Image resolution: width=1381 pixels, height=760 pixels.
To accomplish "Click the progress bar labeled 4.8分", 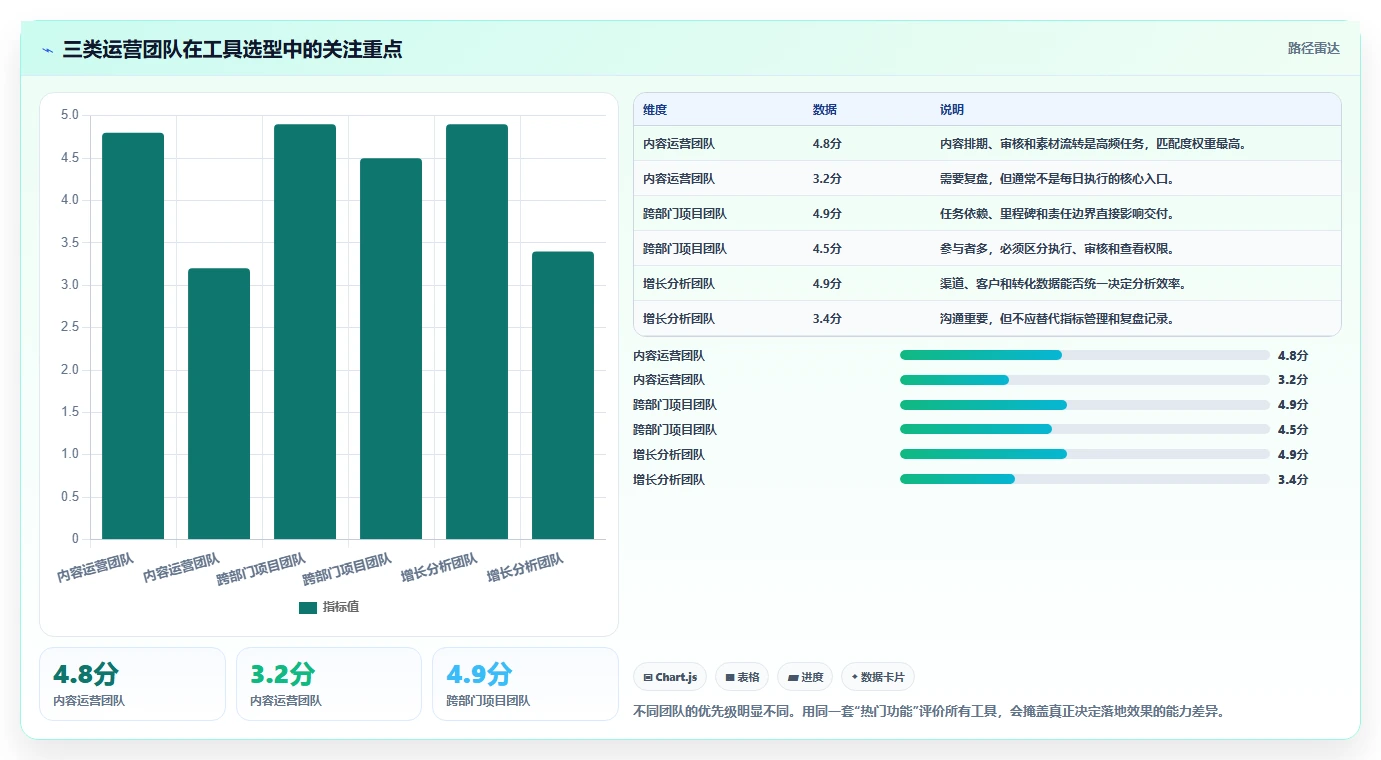I will (x=1085, y=355).
